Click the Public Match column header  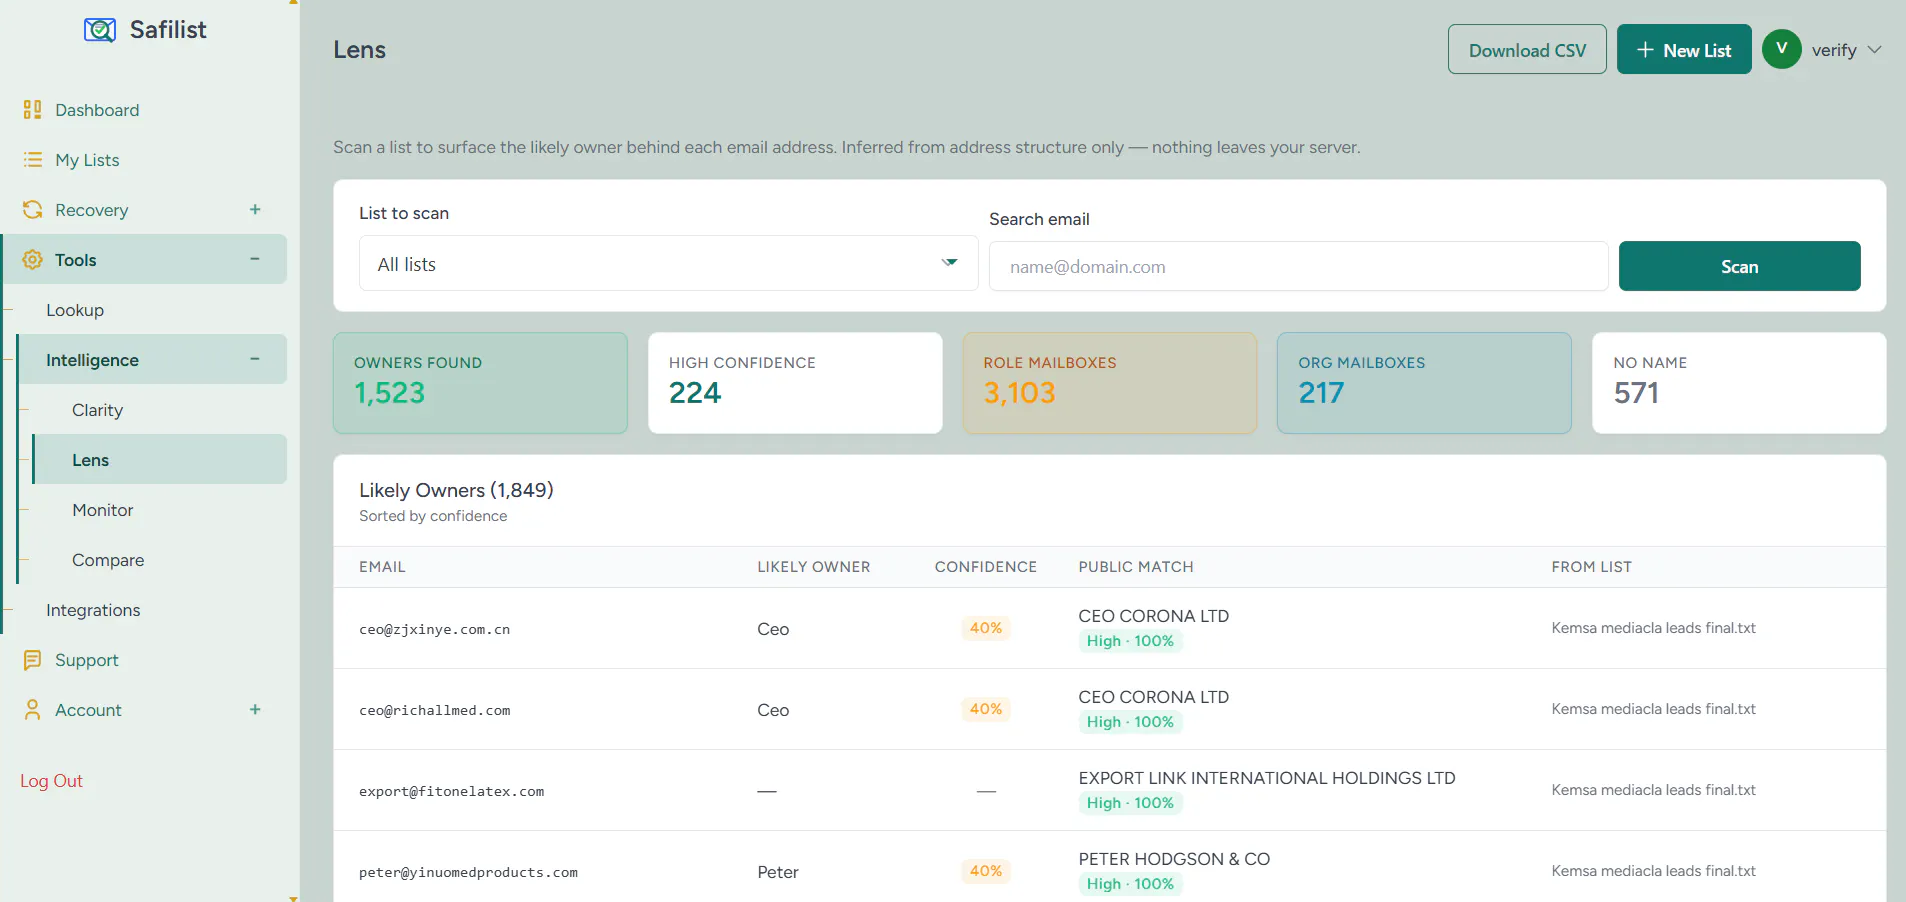[1136, 567]
